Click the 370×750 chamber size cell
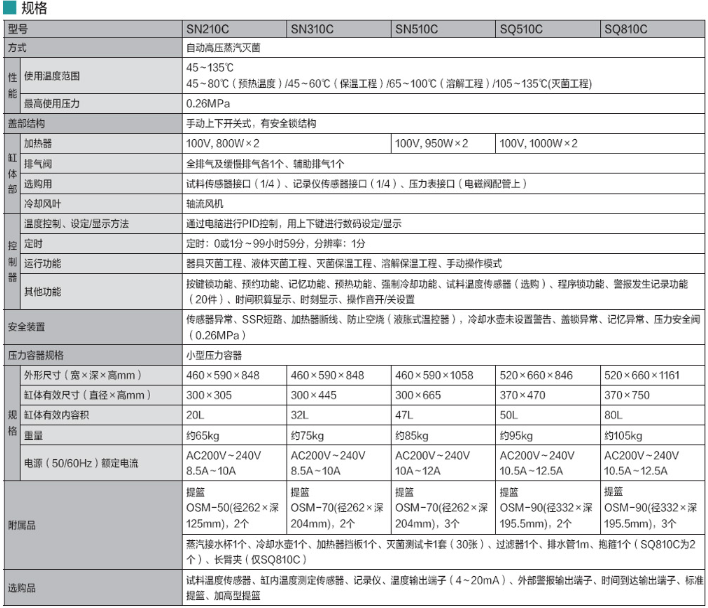Image resolution: width=708 pixels, height=608 pixels. 652,395
